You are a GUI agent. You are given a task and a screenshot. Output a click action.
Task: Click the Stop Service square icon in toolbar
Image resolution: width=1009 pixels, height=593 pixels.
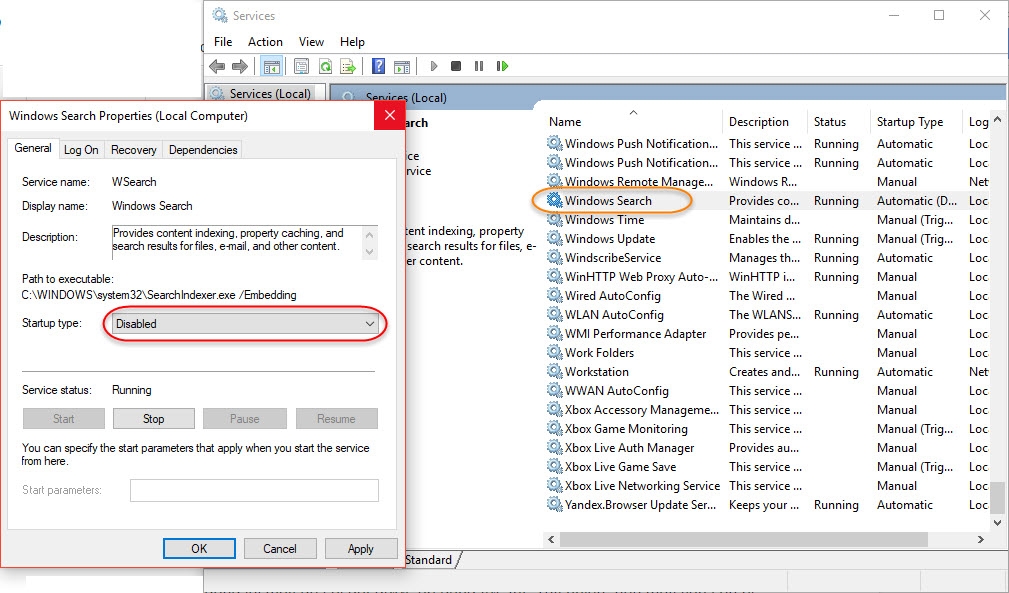(456, 66)
